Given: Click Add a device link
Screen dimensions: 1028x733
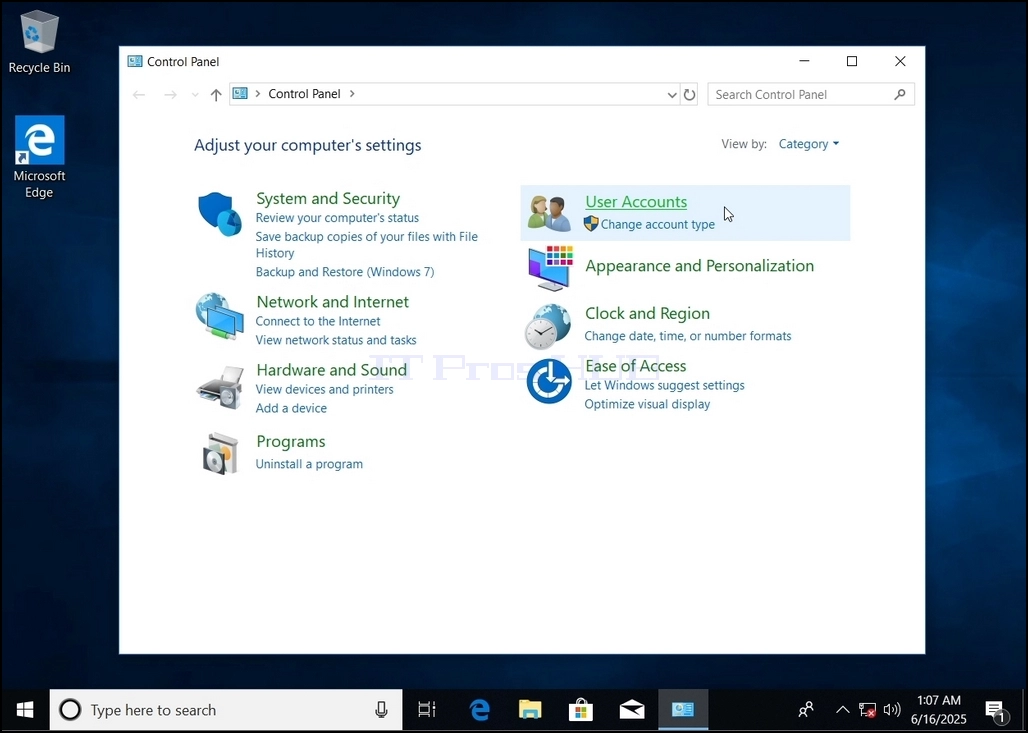Looking at the screenshot, I should (x=291, y=408).
